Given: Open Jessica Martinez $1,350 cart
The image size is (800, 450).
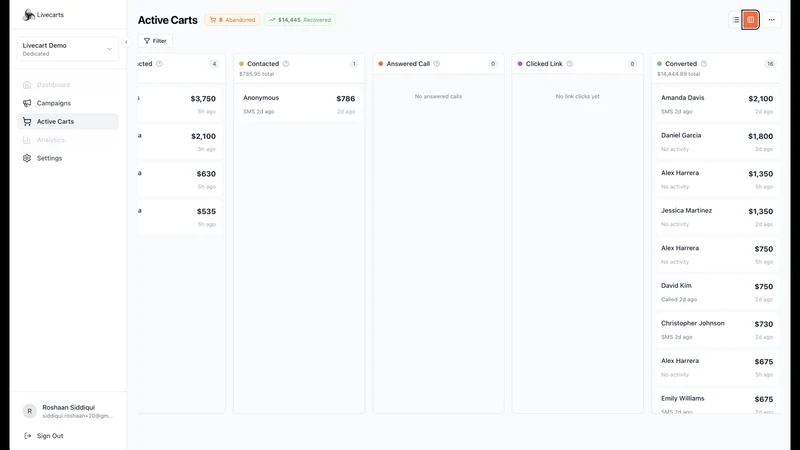Looking at the screenshot, I should tap(717, 217).
